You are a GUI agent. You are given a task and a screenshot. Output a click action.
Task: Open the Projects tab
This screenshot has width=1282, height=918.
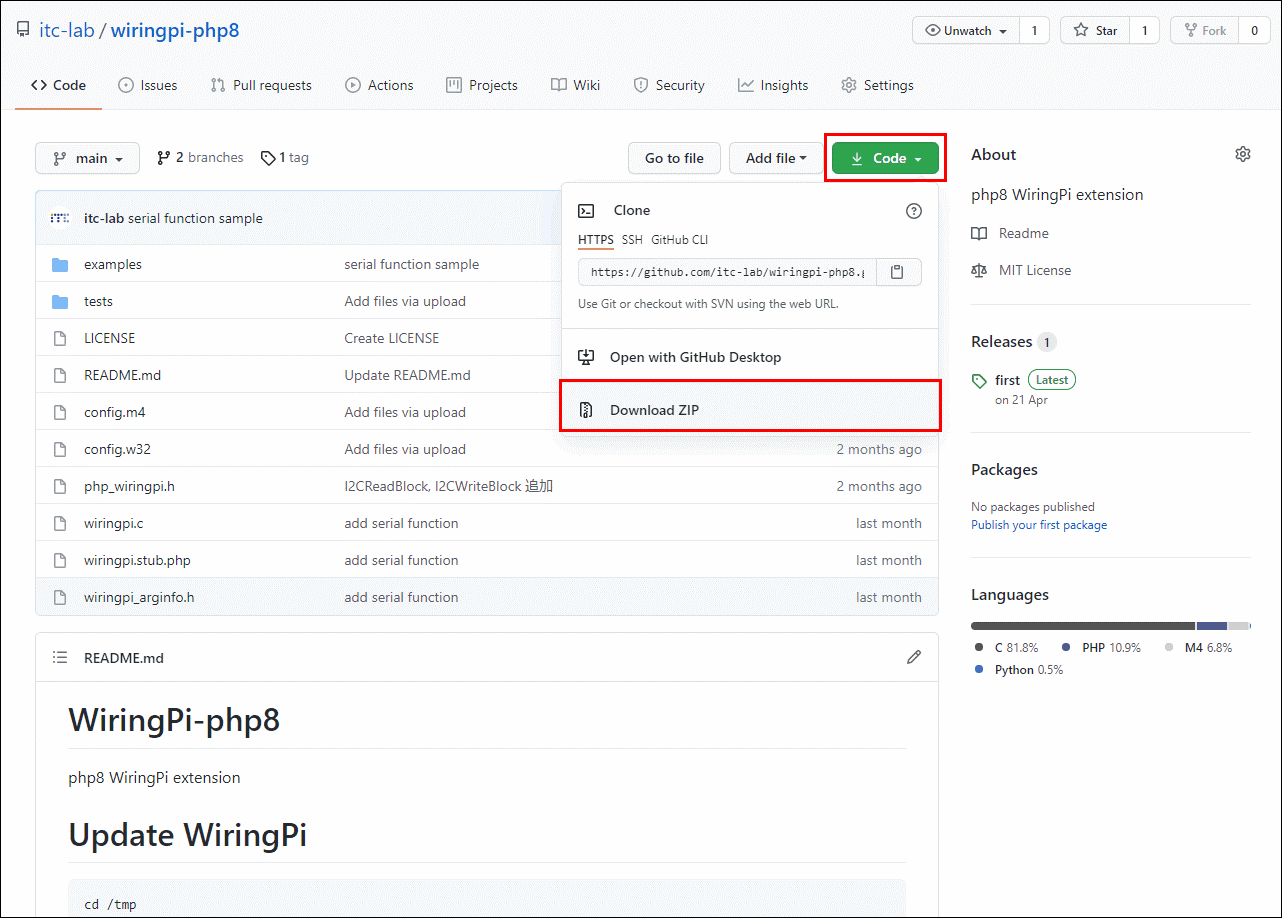[482, 86]
